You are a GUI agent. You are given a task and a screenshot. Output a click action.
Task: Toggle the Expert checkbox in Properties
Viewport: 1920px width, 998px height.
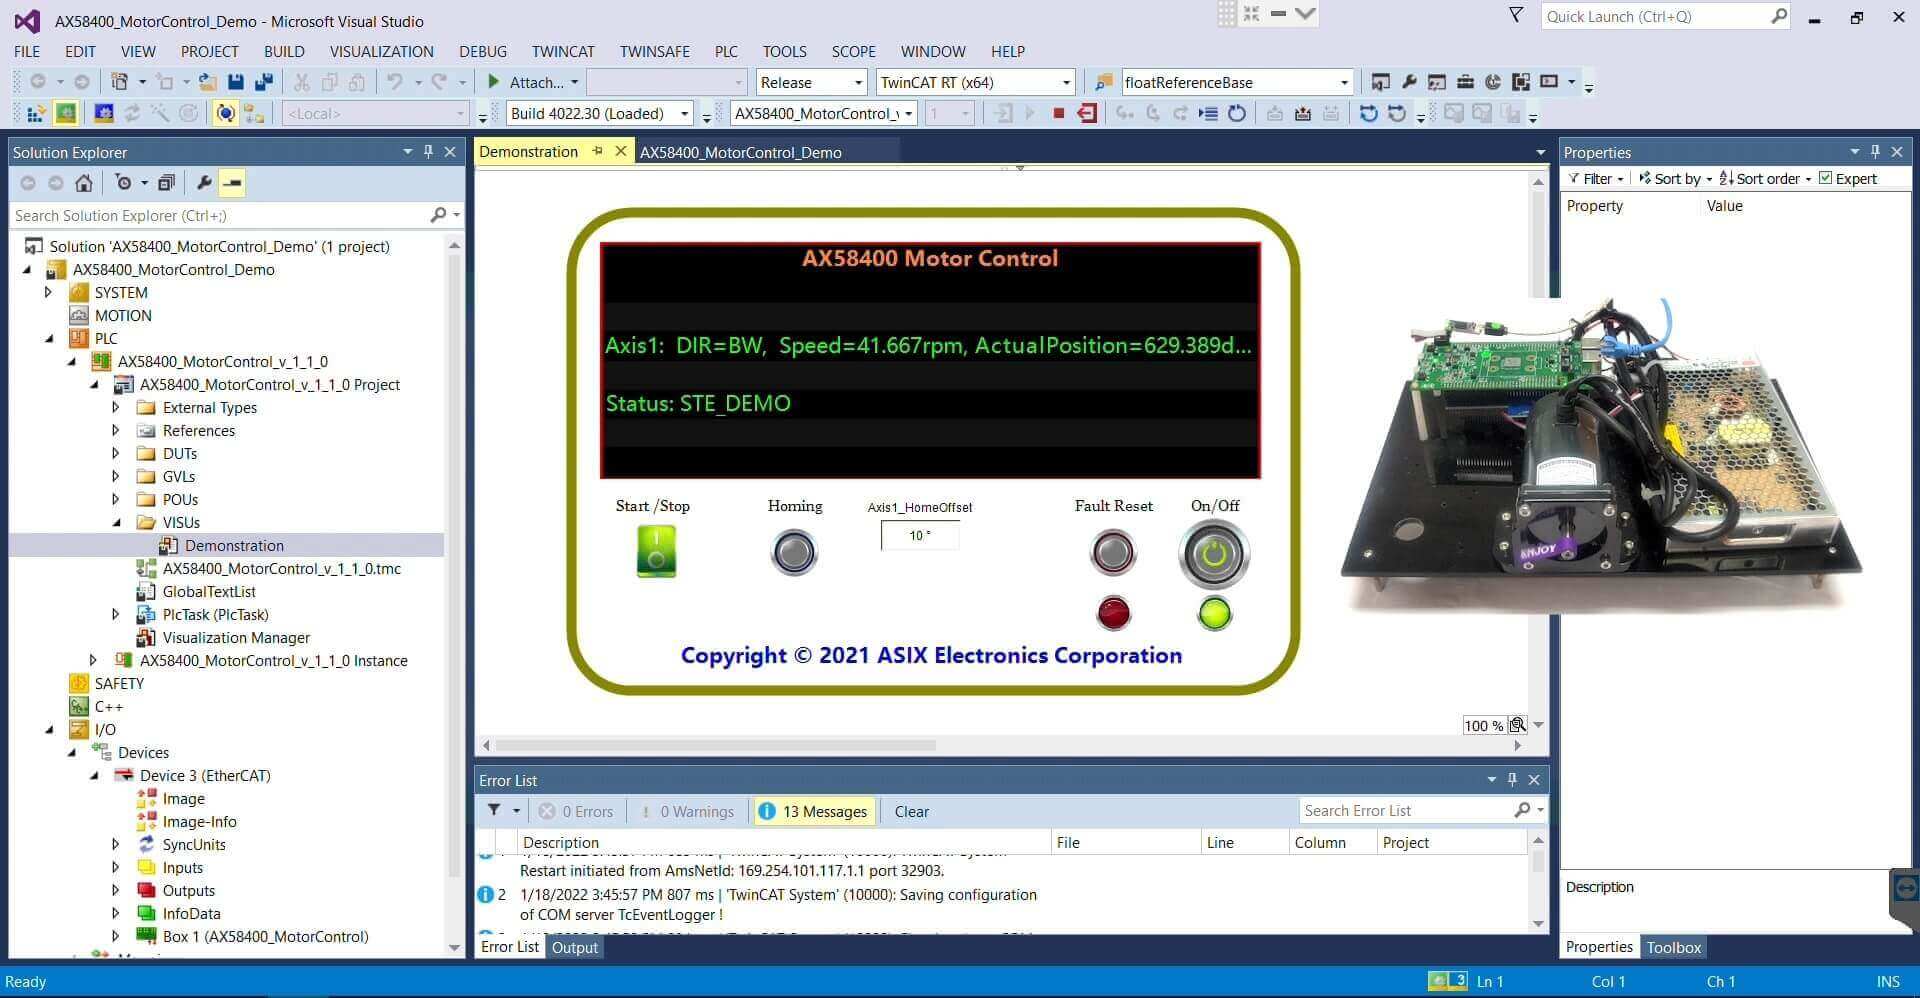1826,178
